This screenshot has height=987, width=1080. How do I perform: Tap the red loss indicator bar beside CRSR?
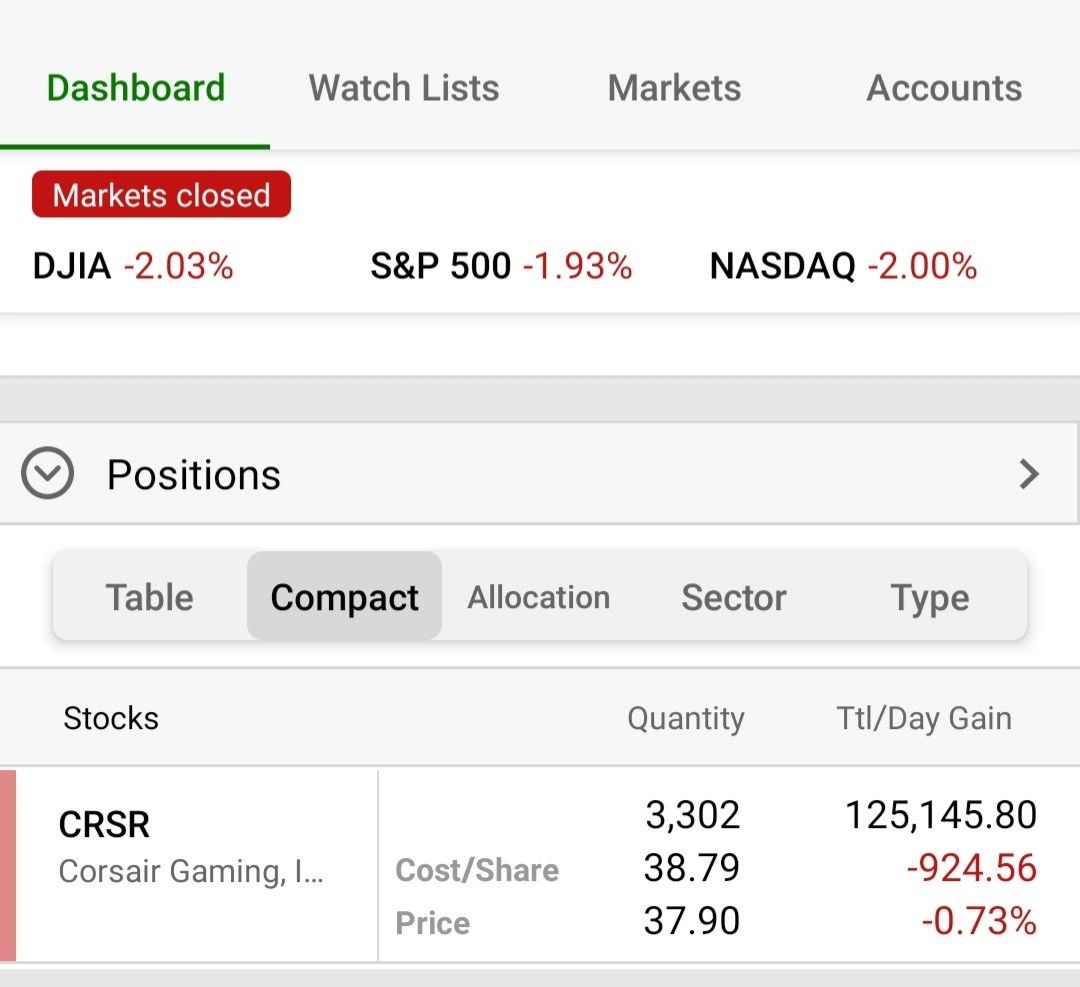click(8, 865)
